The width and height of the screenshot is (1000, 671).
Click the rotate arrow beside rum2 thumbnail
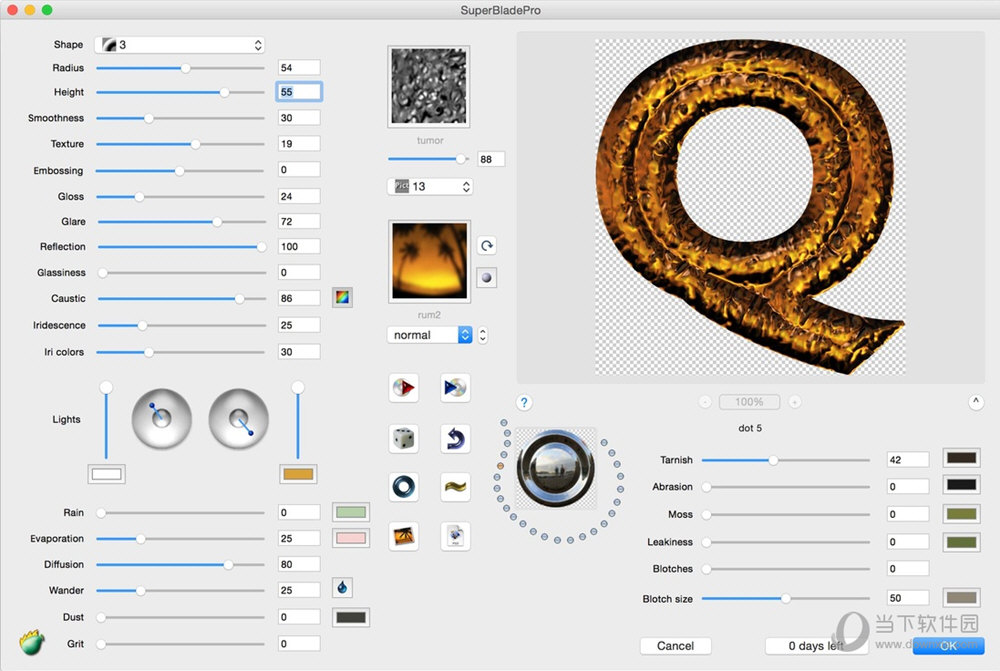pyautogui.click(x=486, y=246)
